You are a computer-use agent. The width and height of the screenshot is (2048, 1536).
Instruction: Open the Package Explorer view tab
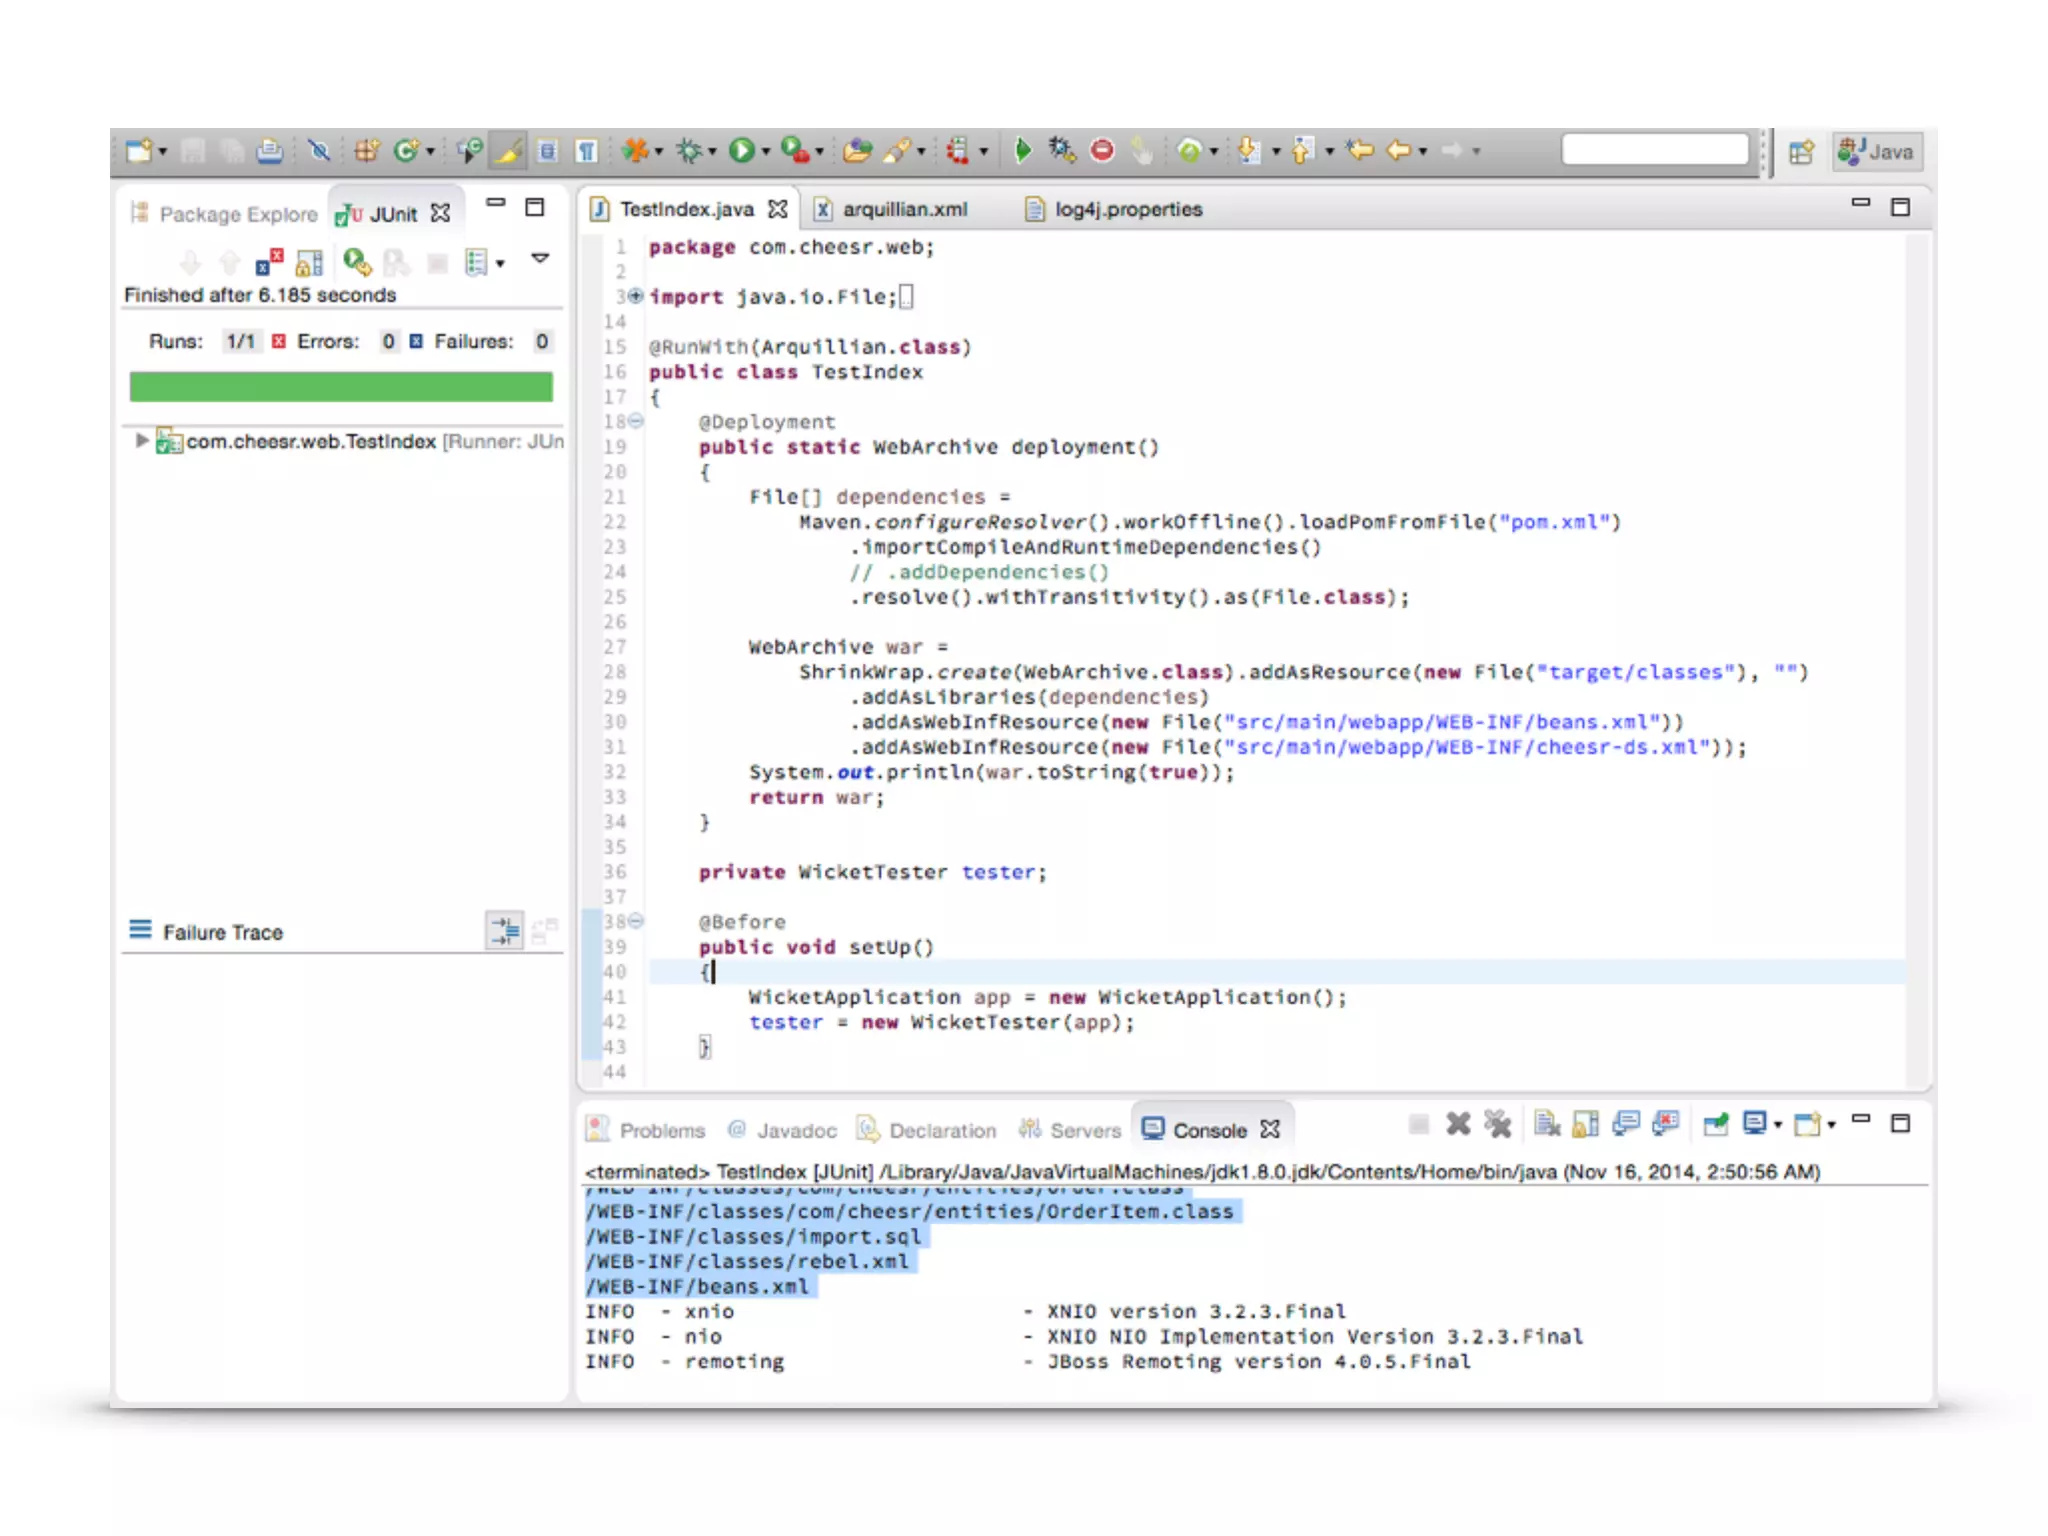point(237,214)
